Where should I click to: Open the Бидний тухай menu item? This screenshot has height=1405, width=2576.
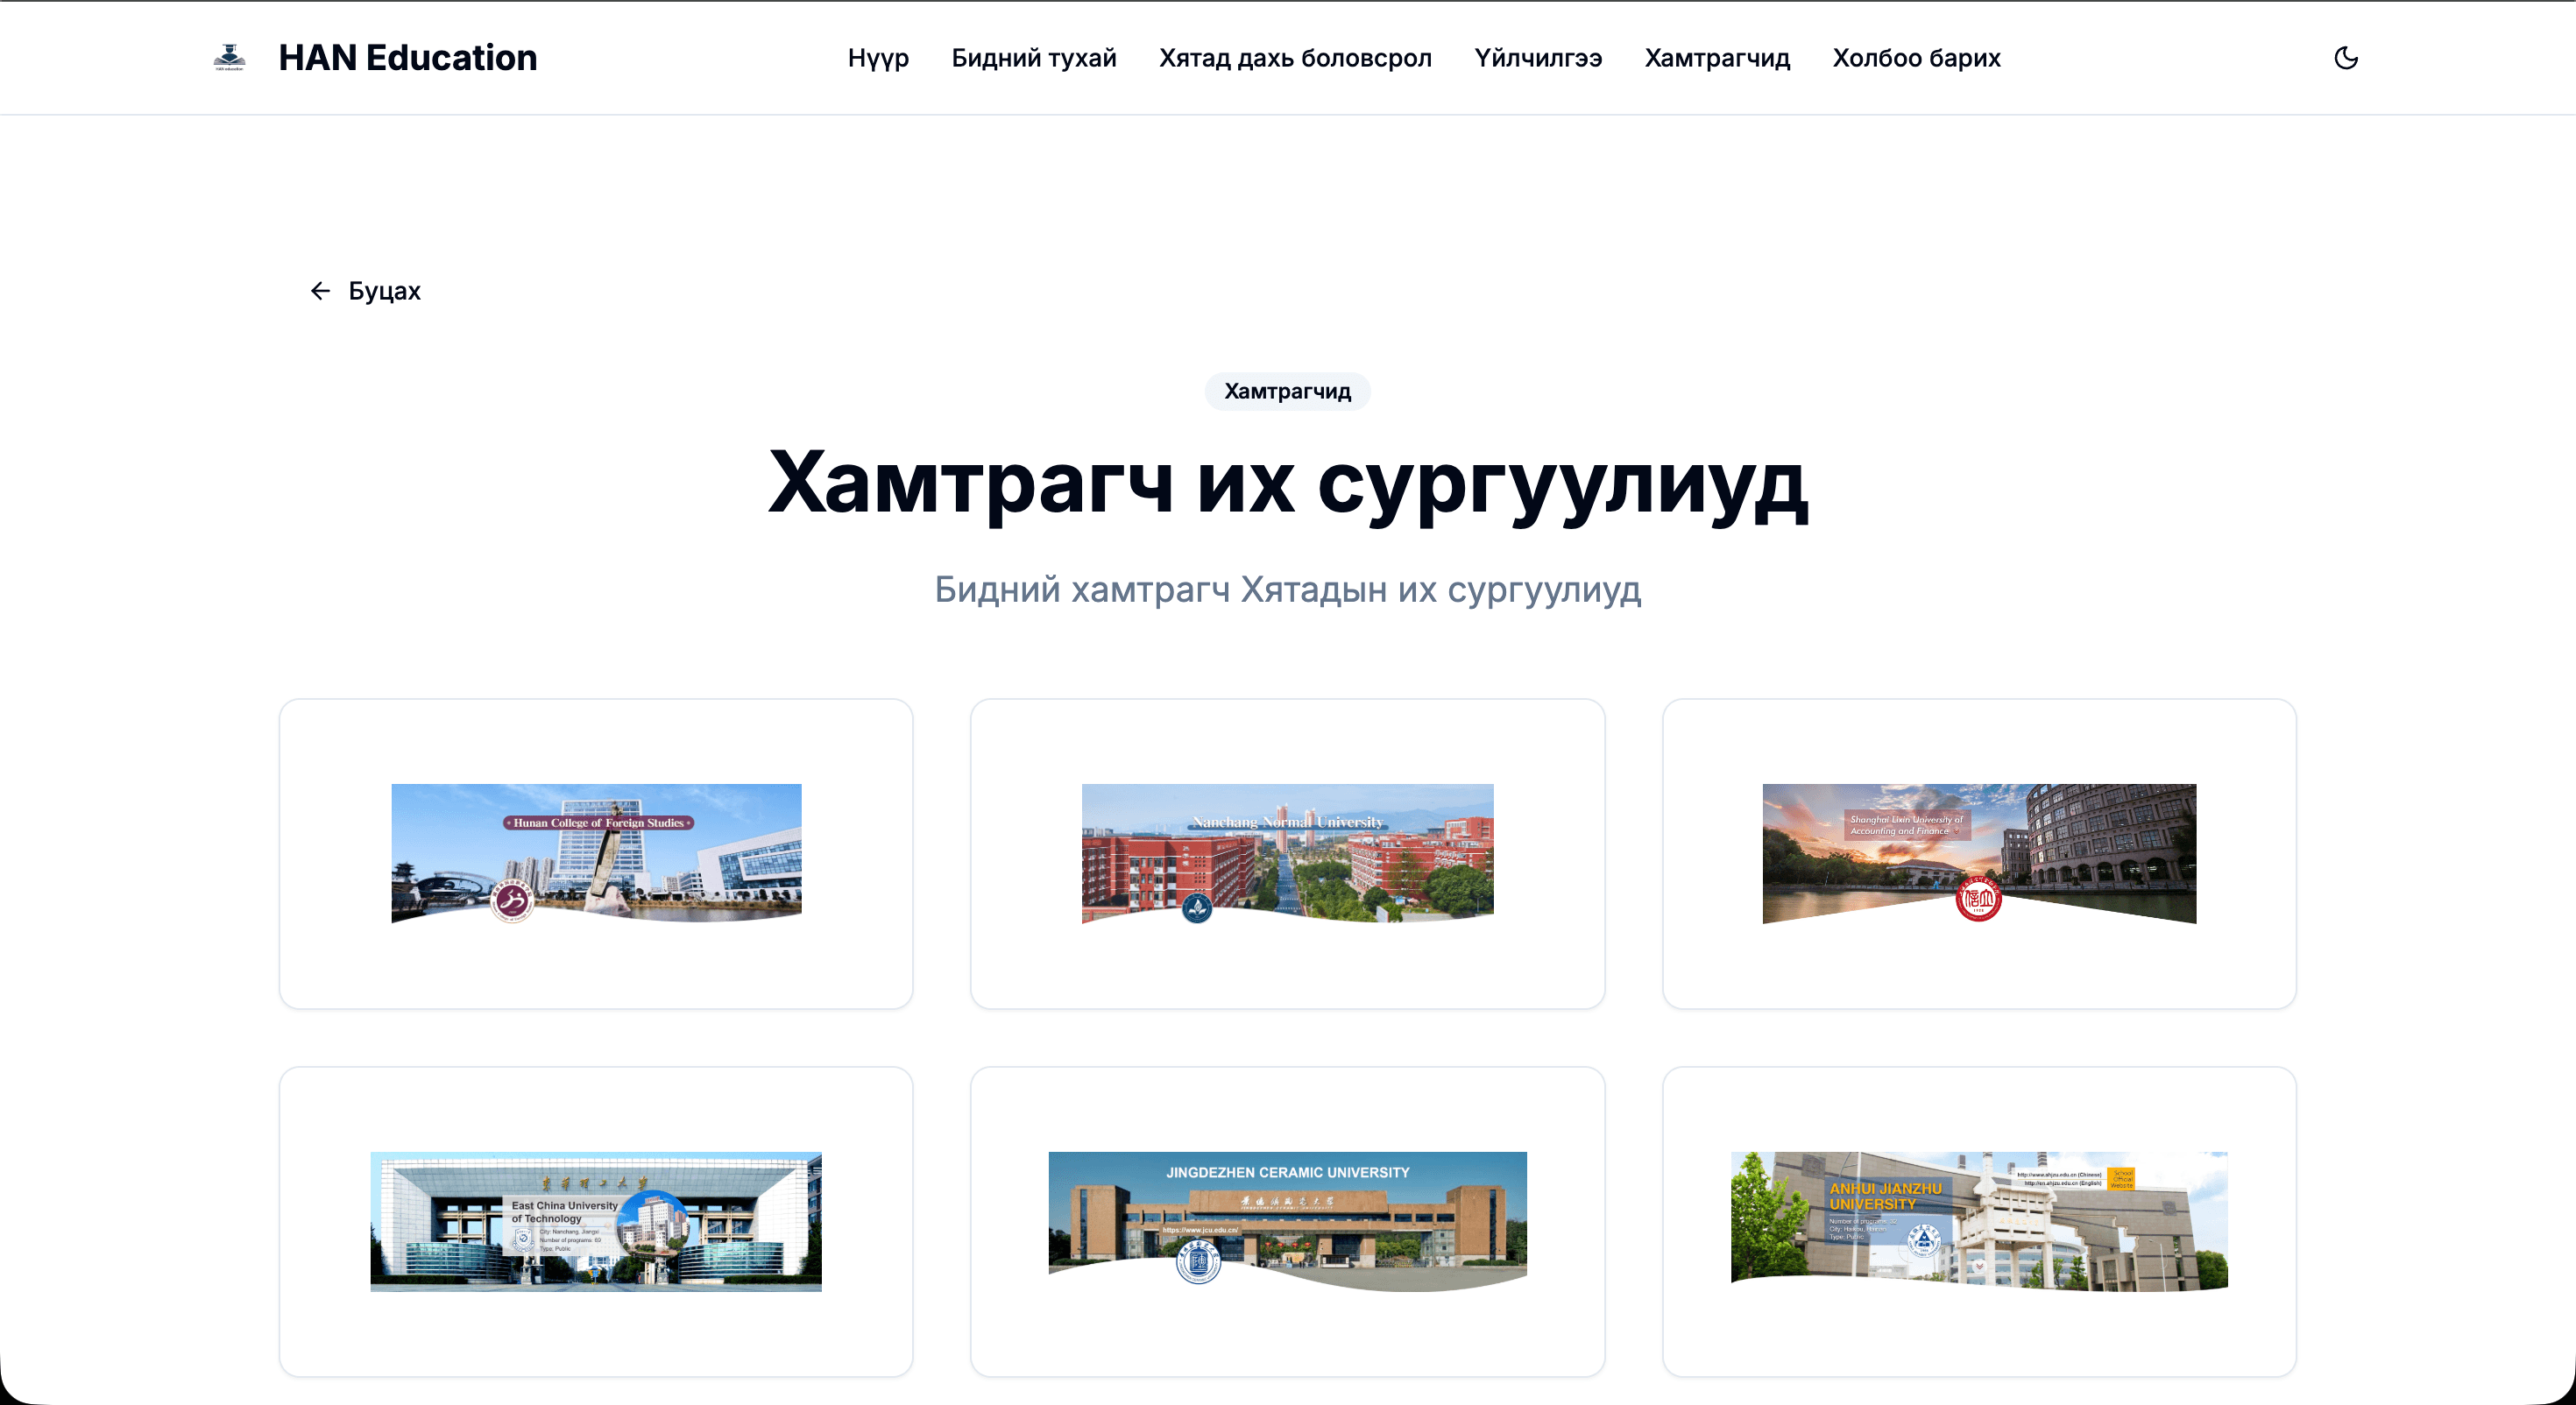pos(1034,58)
